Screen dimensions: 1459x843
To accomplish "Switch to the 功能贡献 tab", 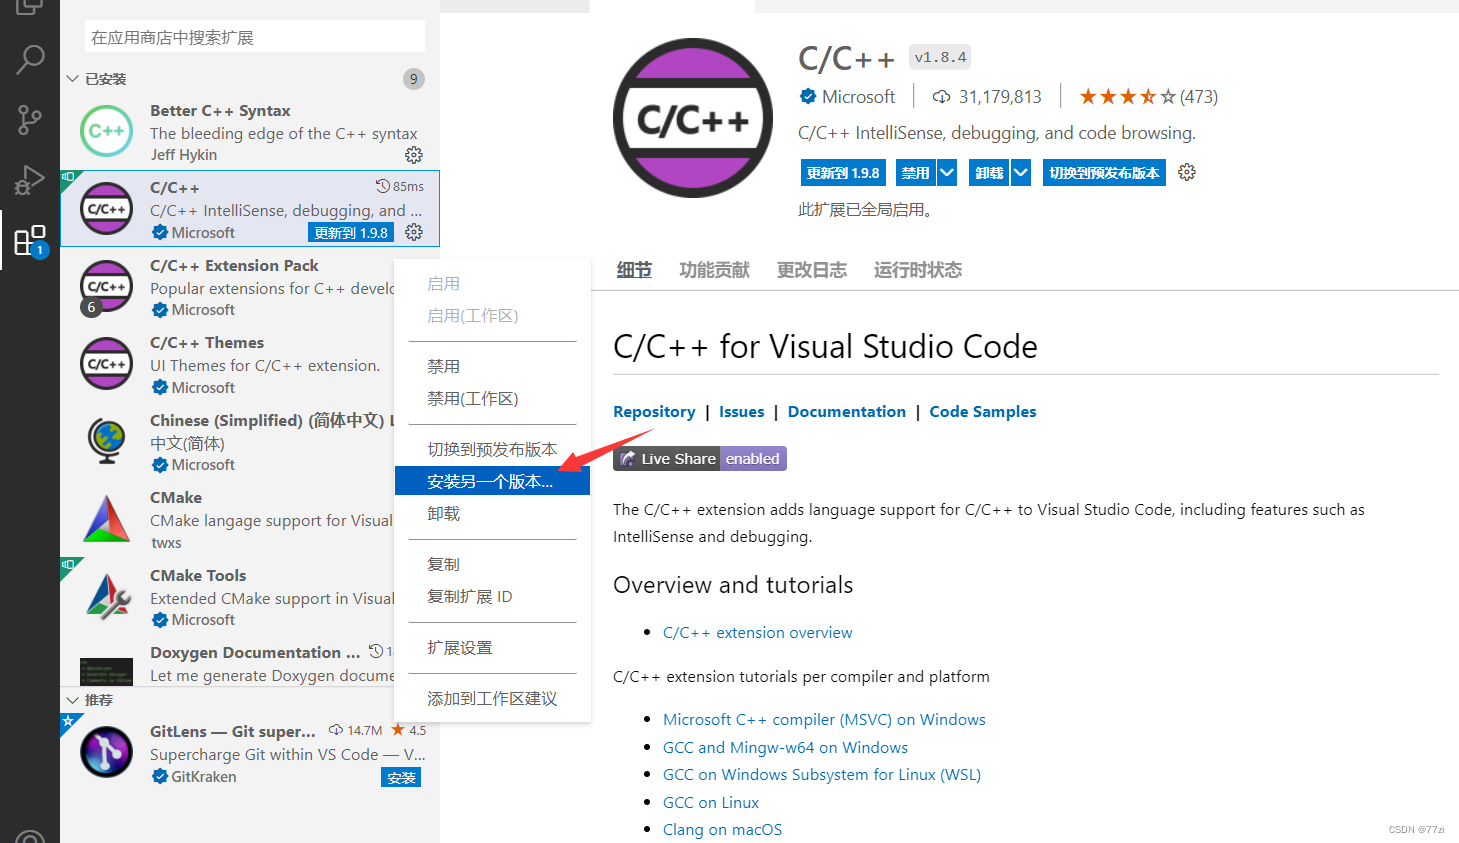I will pos(714,270).
